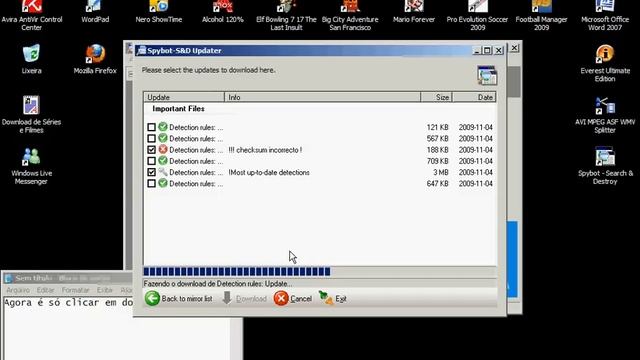This screenshot has width=640, height=360.
Task: Uncheck the 188 KB checksum incorrect update
Action: coord(151,150)
